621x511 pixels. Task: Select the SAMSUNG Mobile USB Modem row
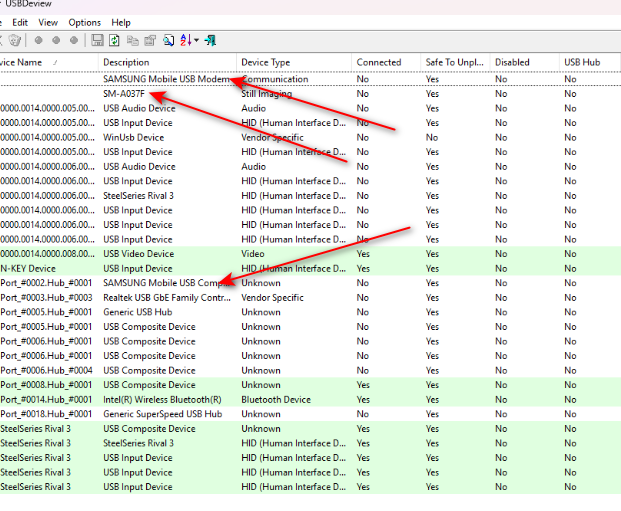[x=310, y=79]
